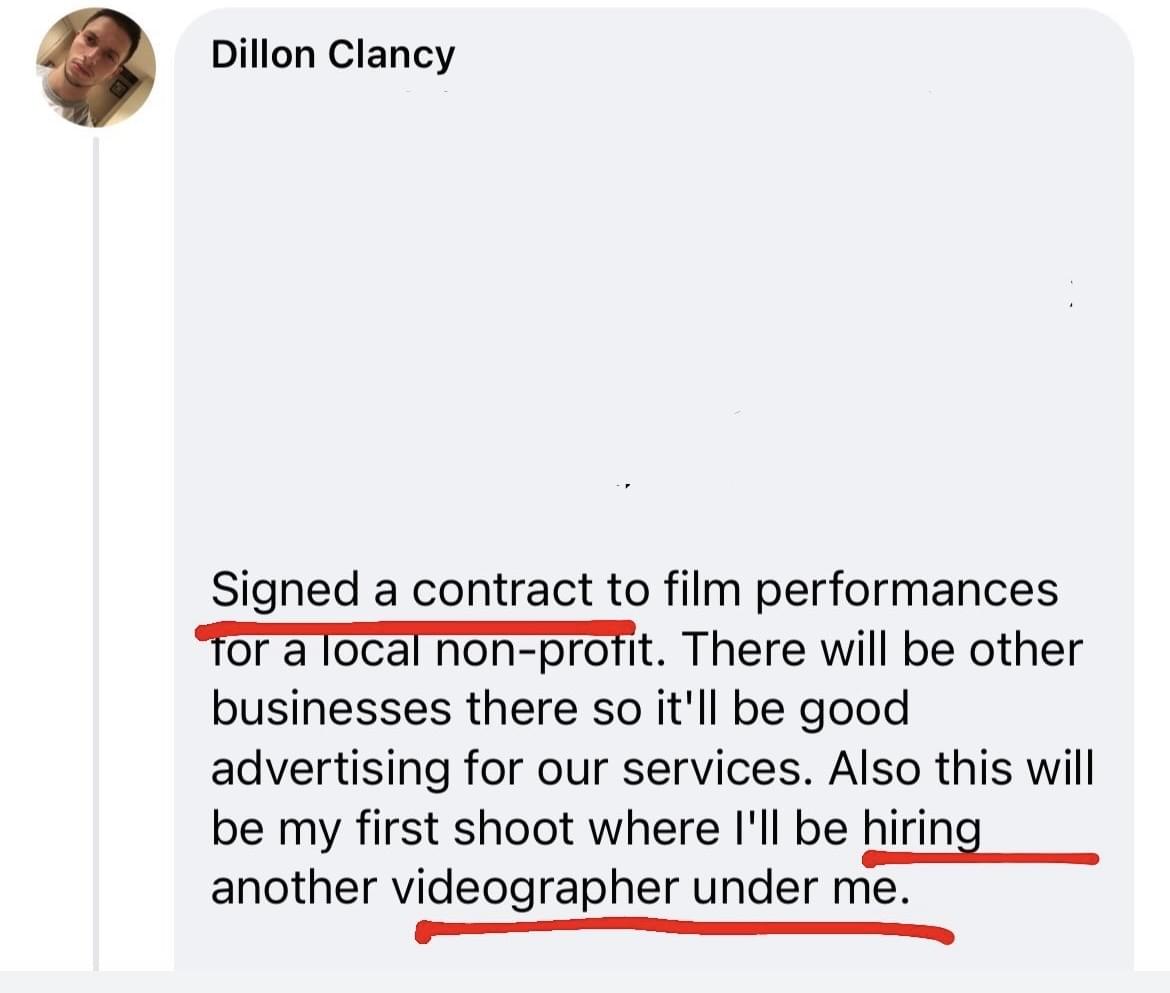Viewport: 1170px width, 993px height.
Task: Click the Dillon Clancy commenter name
Action: click(x=333, y=55)
